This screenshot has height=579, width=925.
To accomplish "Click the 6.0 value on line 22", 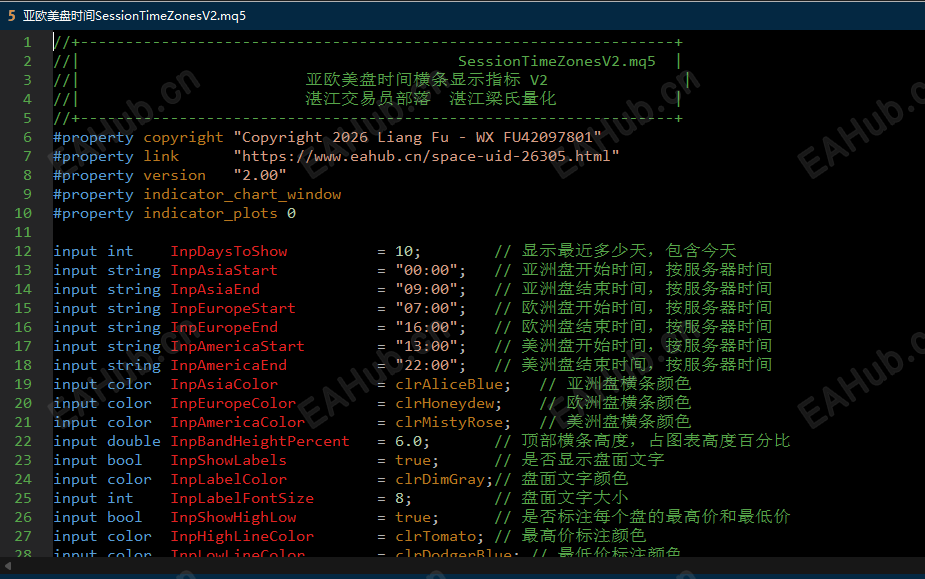I will 408,441.
